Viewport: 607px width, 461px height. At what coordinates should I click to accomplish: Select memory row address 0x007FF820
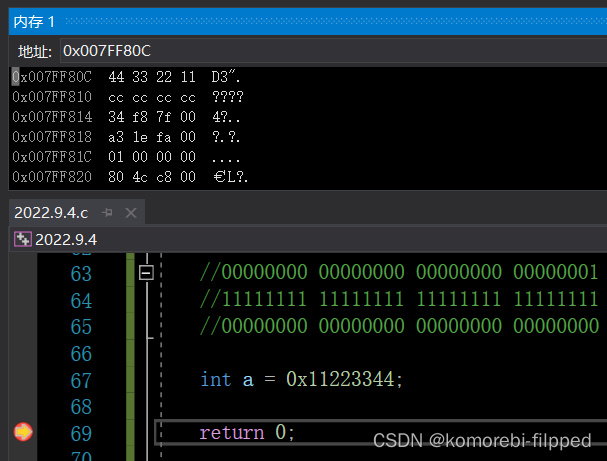coord(52,177)
